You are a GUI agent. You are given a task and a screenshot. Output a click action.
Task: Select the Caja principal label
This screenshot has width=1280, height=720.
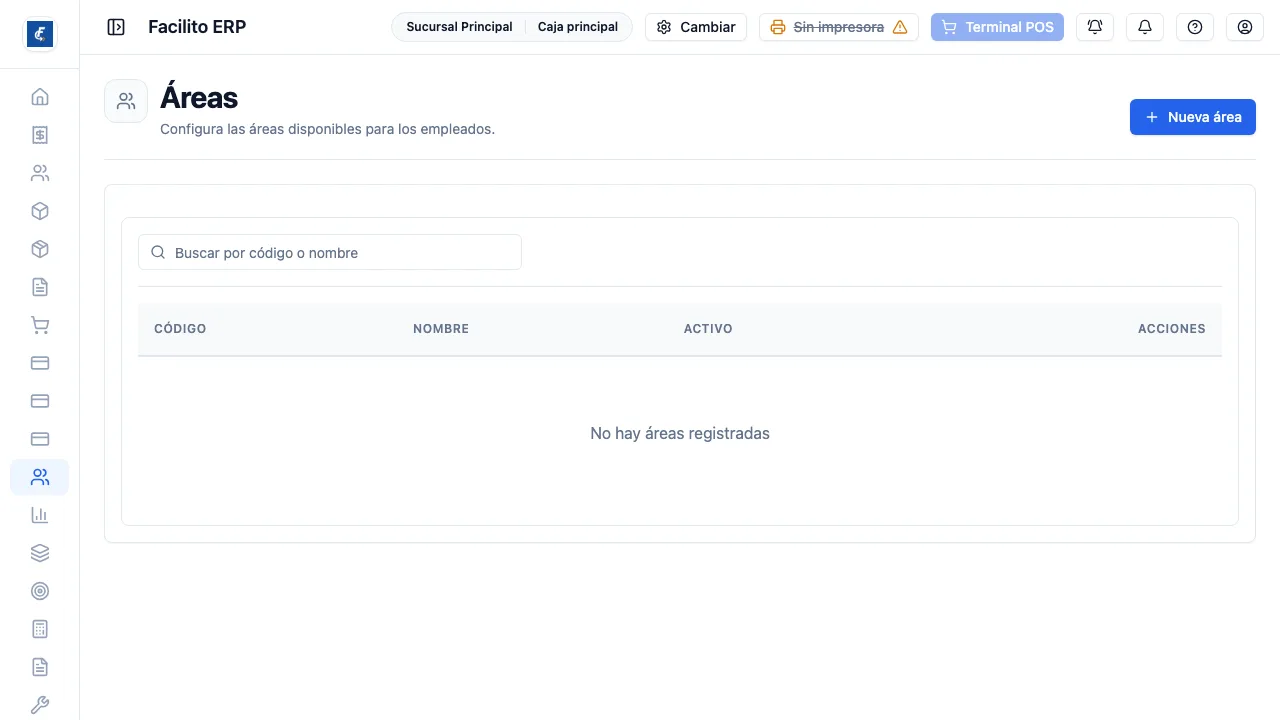578,27
